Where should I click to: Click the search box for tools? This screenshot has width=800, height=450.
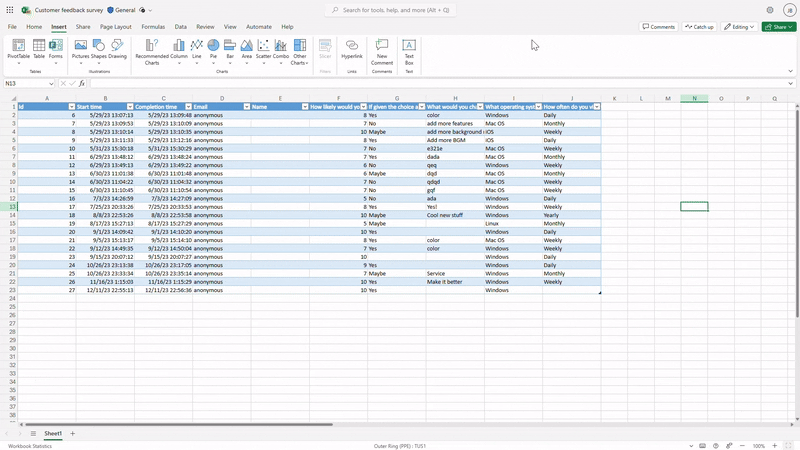tap(390, 10)
